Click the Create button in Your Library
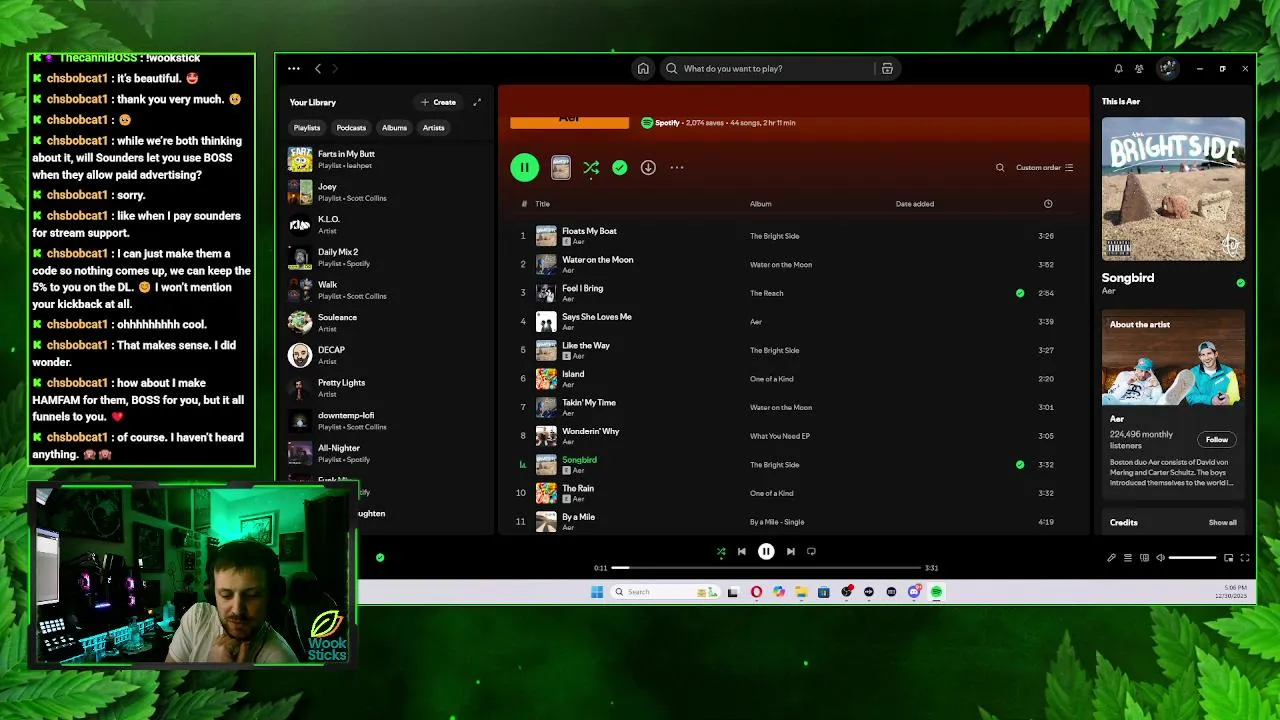This screenshot has width=1280, height=720. point(438,102)
